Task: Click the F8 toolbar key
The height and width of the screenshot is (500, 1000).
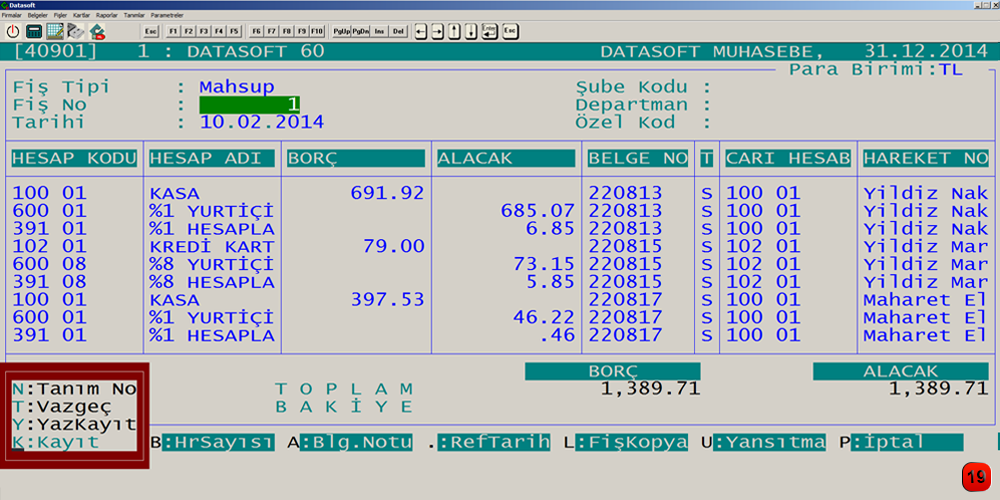Action: 287,31
